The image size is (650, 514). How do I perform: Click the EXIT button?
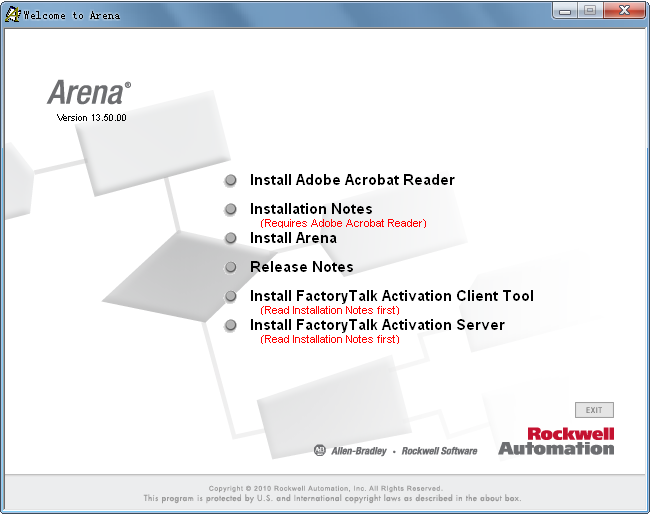594,410
